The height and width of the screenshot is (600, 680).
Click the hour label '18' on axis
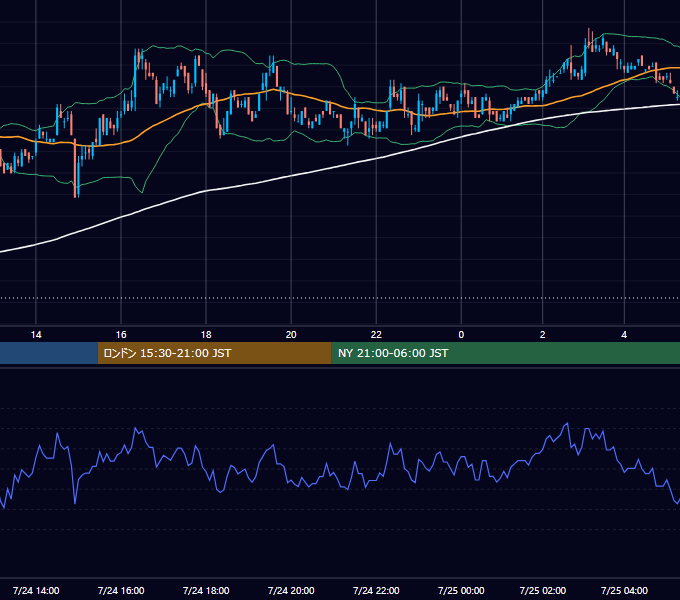click(206, 335)
